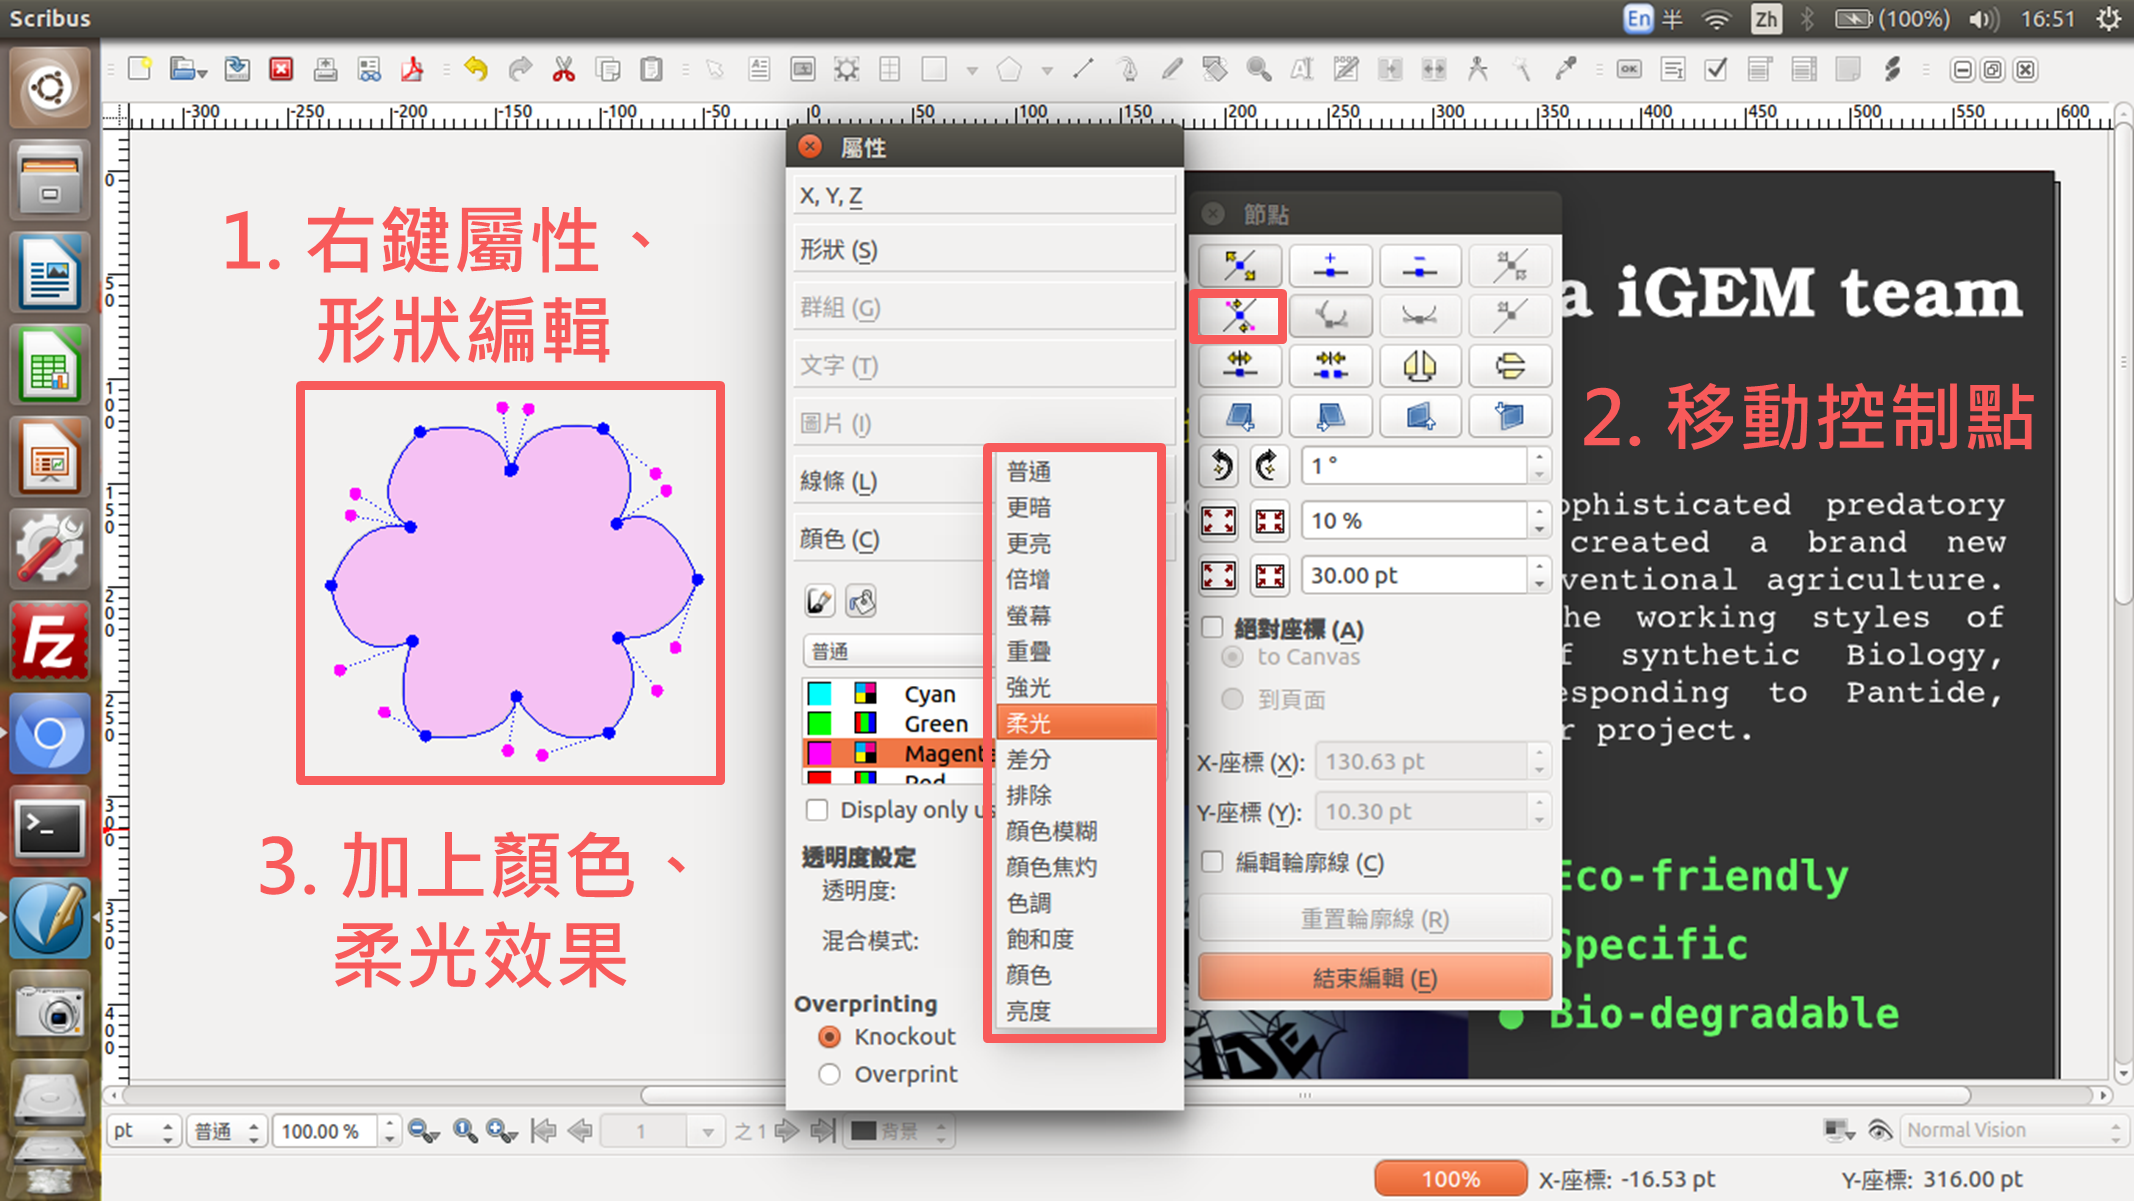Shear the path to the left
2134x1201 pixels.
point(1240,416)
